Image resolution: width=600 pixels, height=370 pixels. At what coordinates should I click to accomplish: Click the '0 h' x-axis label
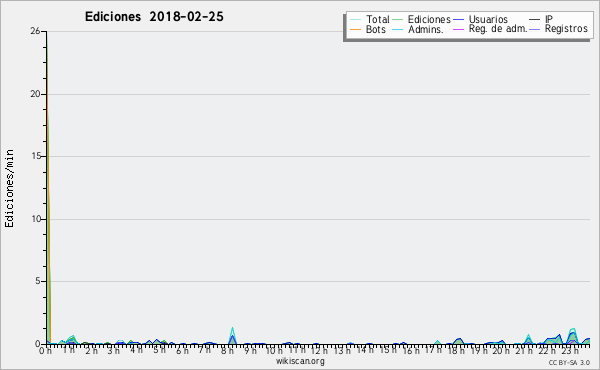45,350
